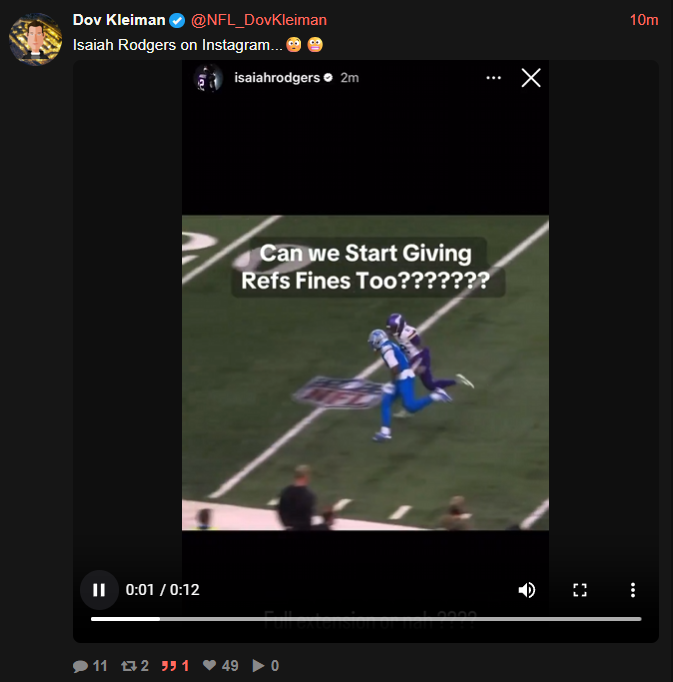Image resolution: width=673 pixels, height=682 pixels.
Task: Open the Dov Kleiman display name
Action: tap(119, 20)
